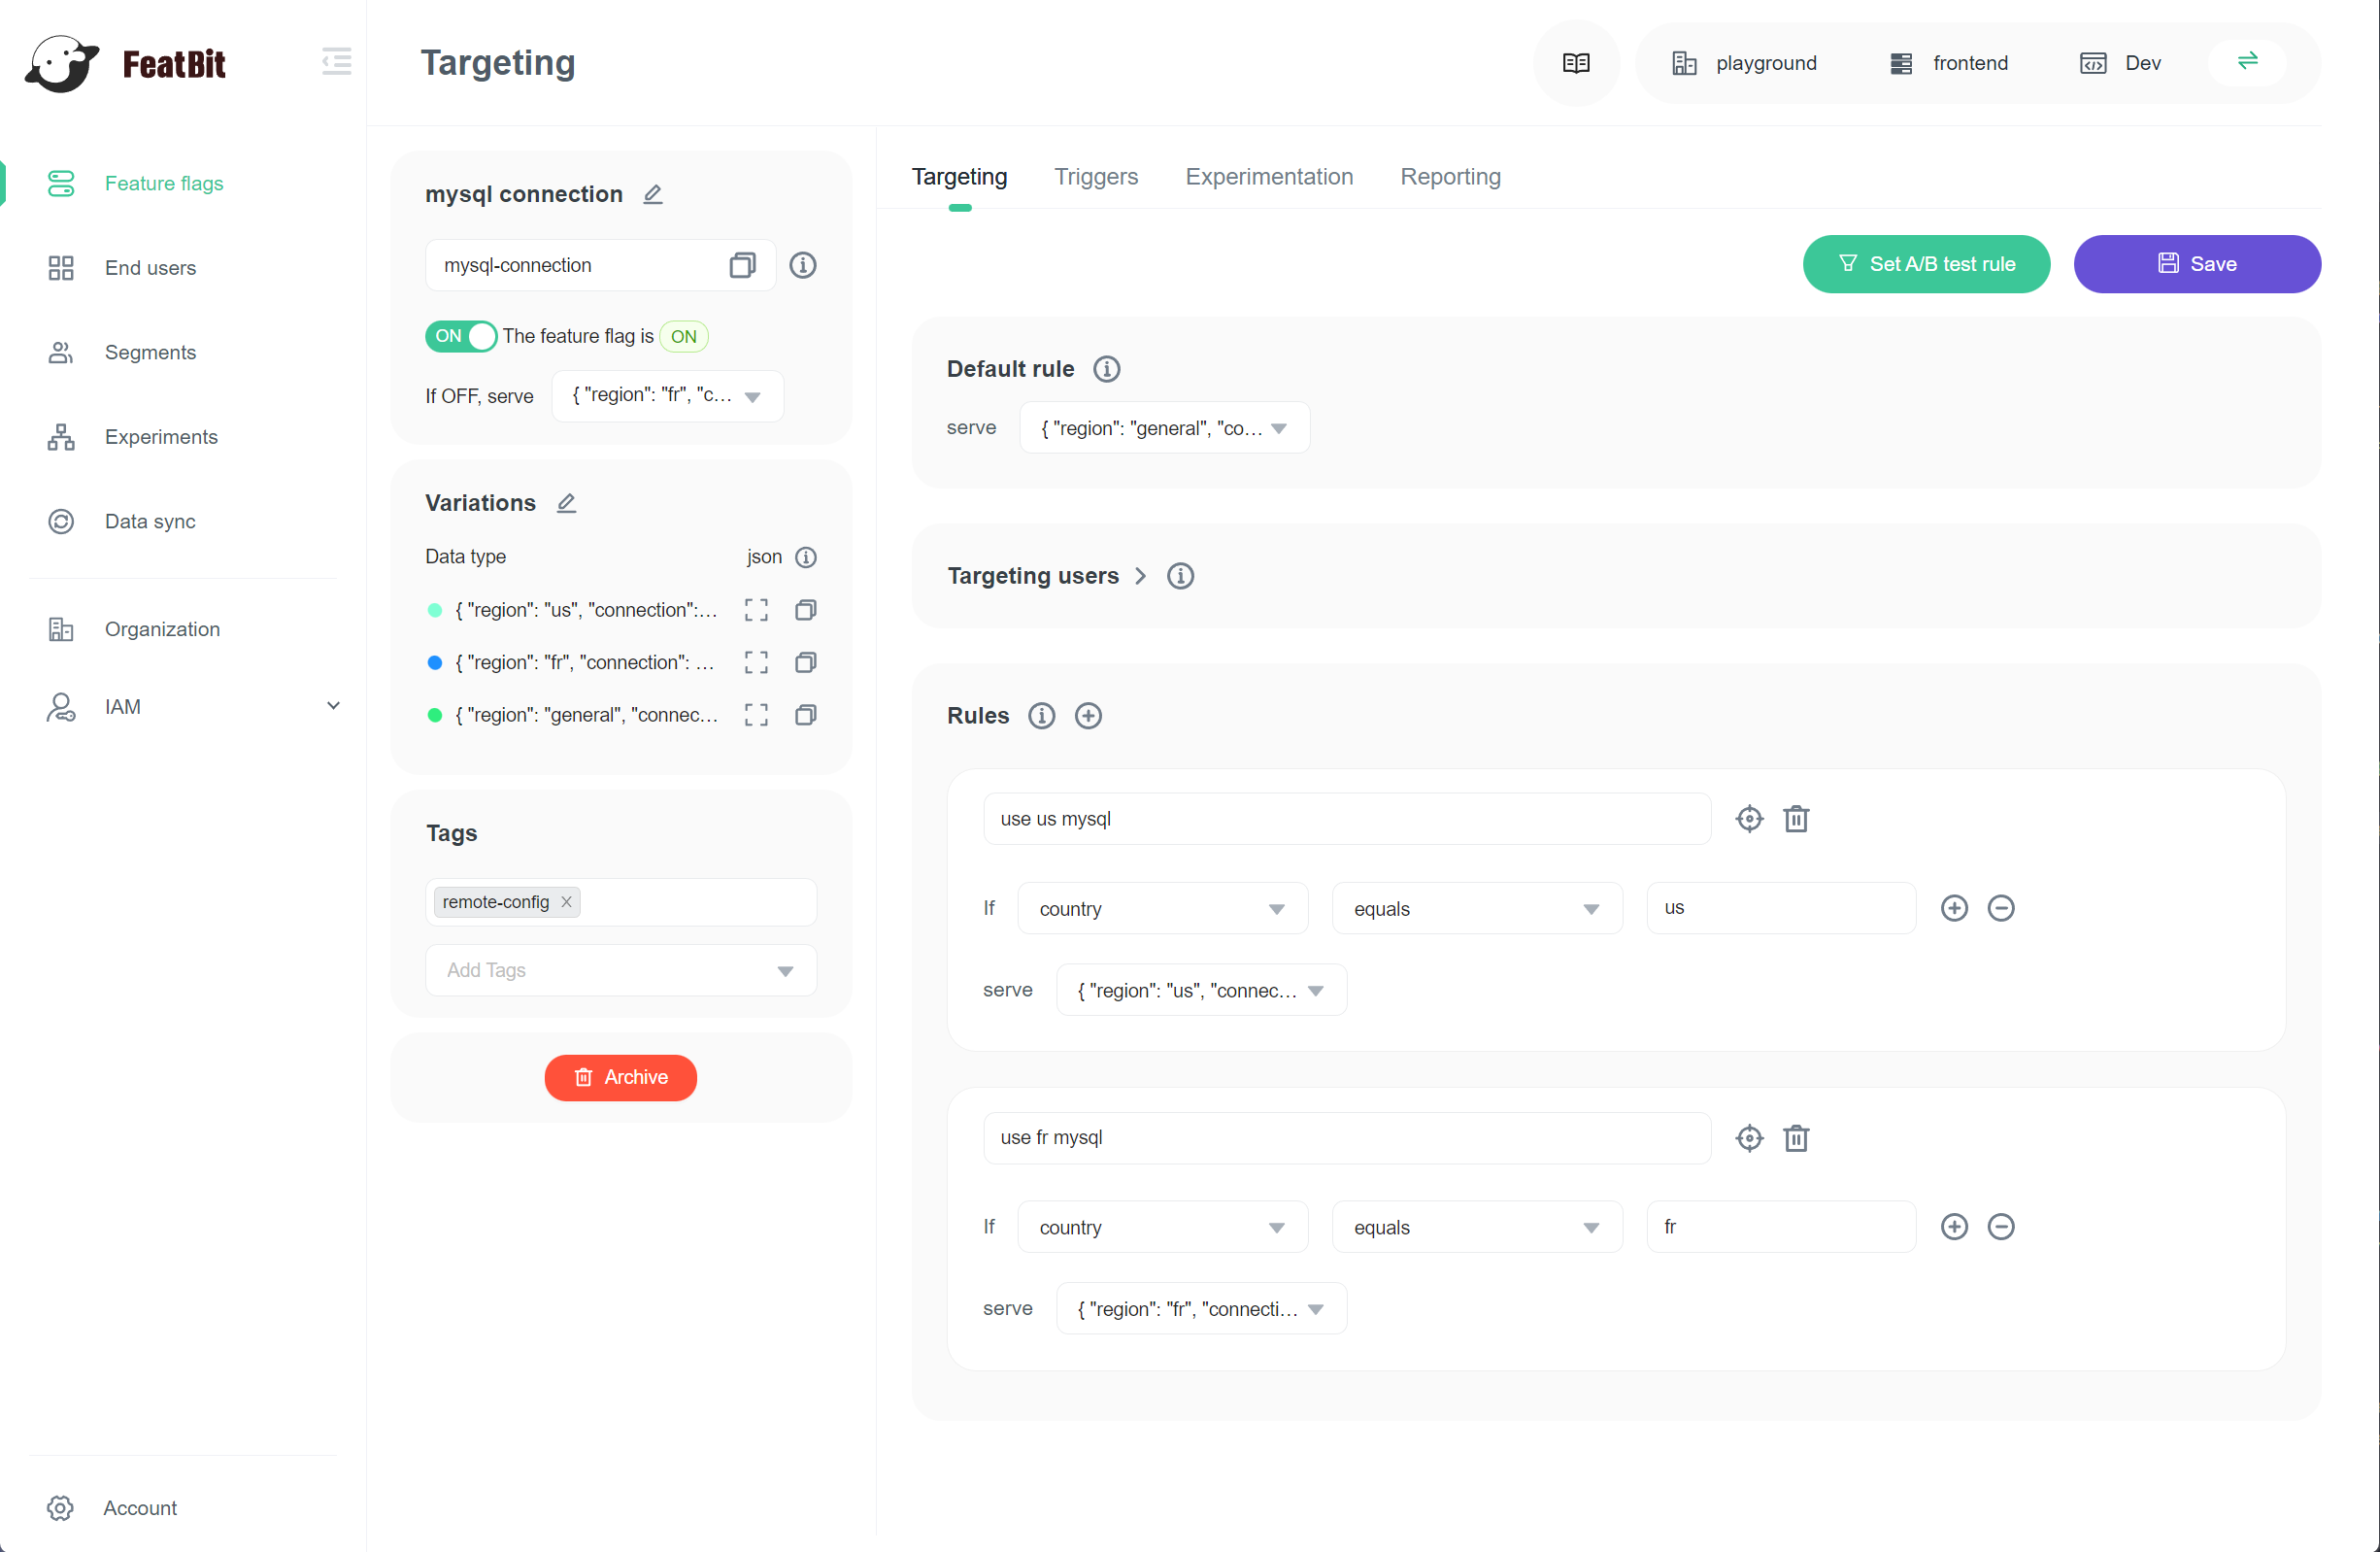Open the documentation book icon
This screenshot has height=1552, width=2380.
point(1576,63)
